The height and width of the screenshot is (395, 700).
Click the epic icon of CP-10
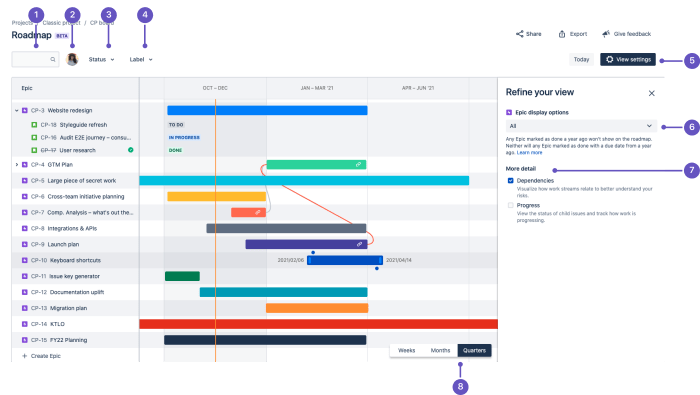(x=25, y=260)
